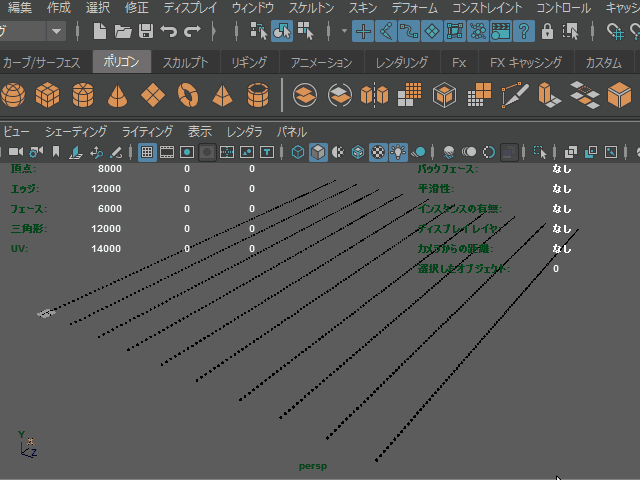The width and height of the screenshot is (640, 480).
Task: Enable smooth shade all display
Action: 318,152
